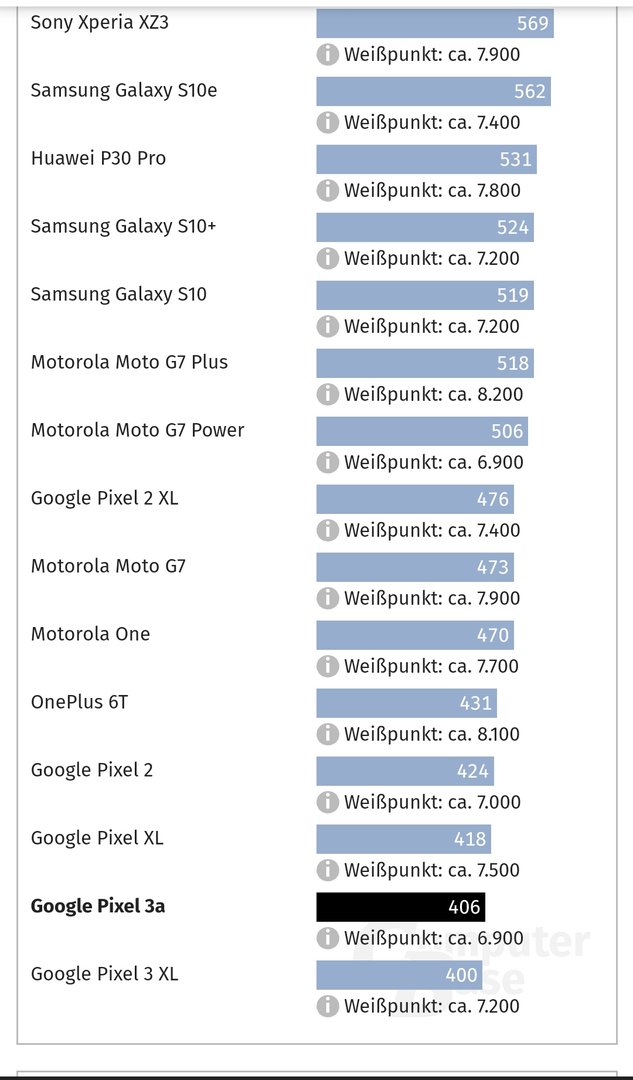Click the Sony Xperia XZ3 bar showing 569
The height and width of the screenshot is (1080, 633).
pos(435,23)
